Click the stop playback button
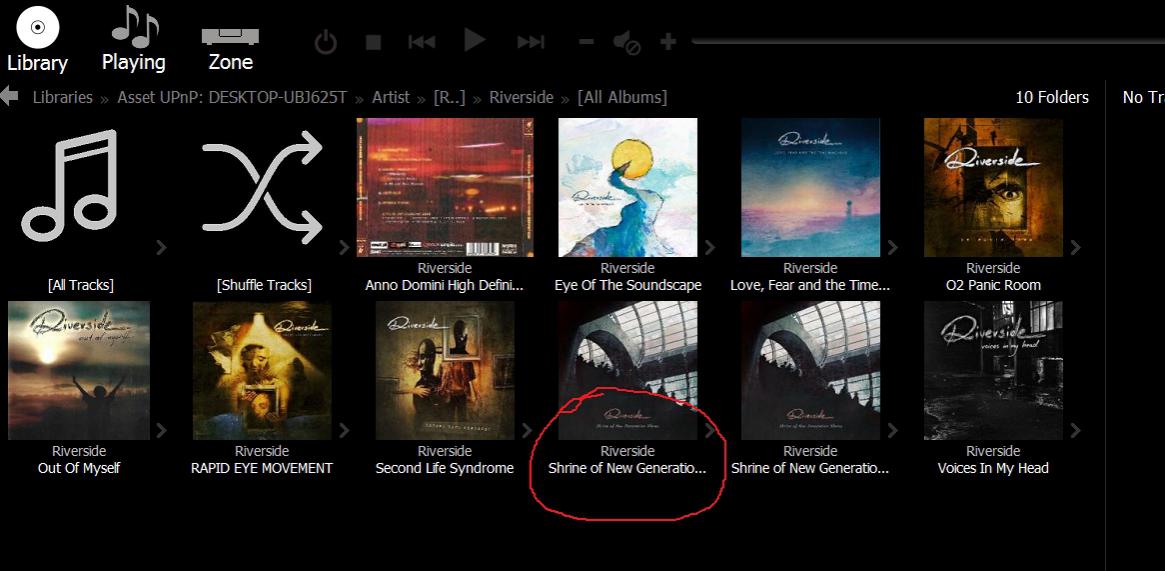 point(373,42)
